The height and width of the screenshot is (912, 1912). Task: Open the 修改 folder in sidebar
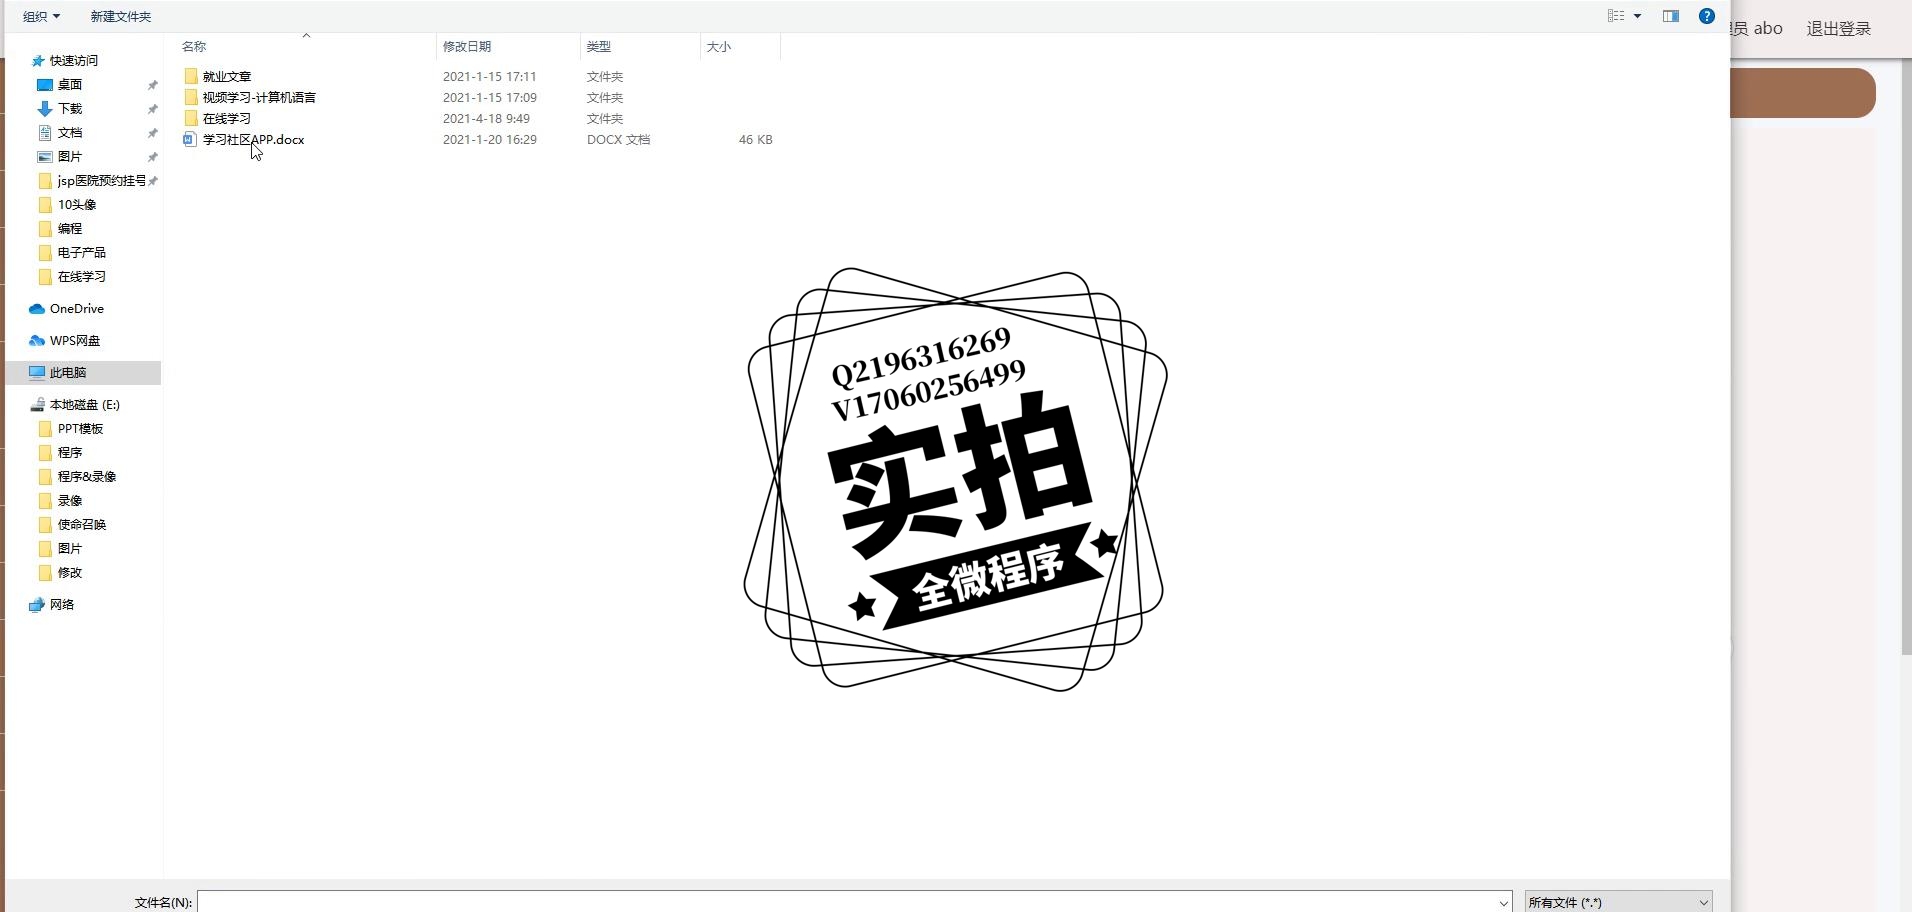[x=70, y=572]
